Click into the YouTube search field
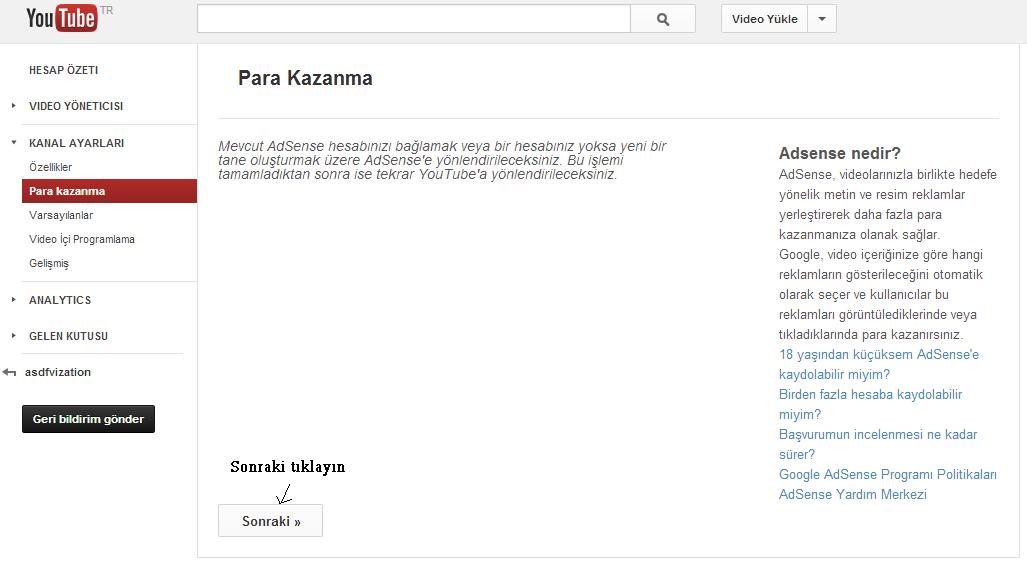This screenshot has height=565, width=1027. click(x=414, y=19)
